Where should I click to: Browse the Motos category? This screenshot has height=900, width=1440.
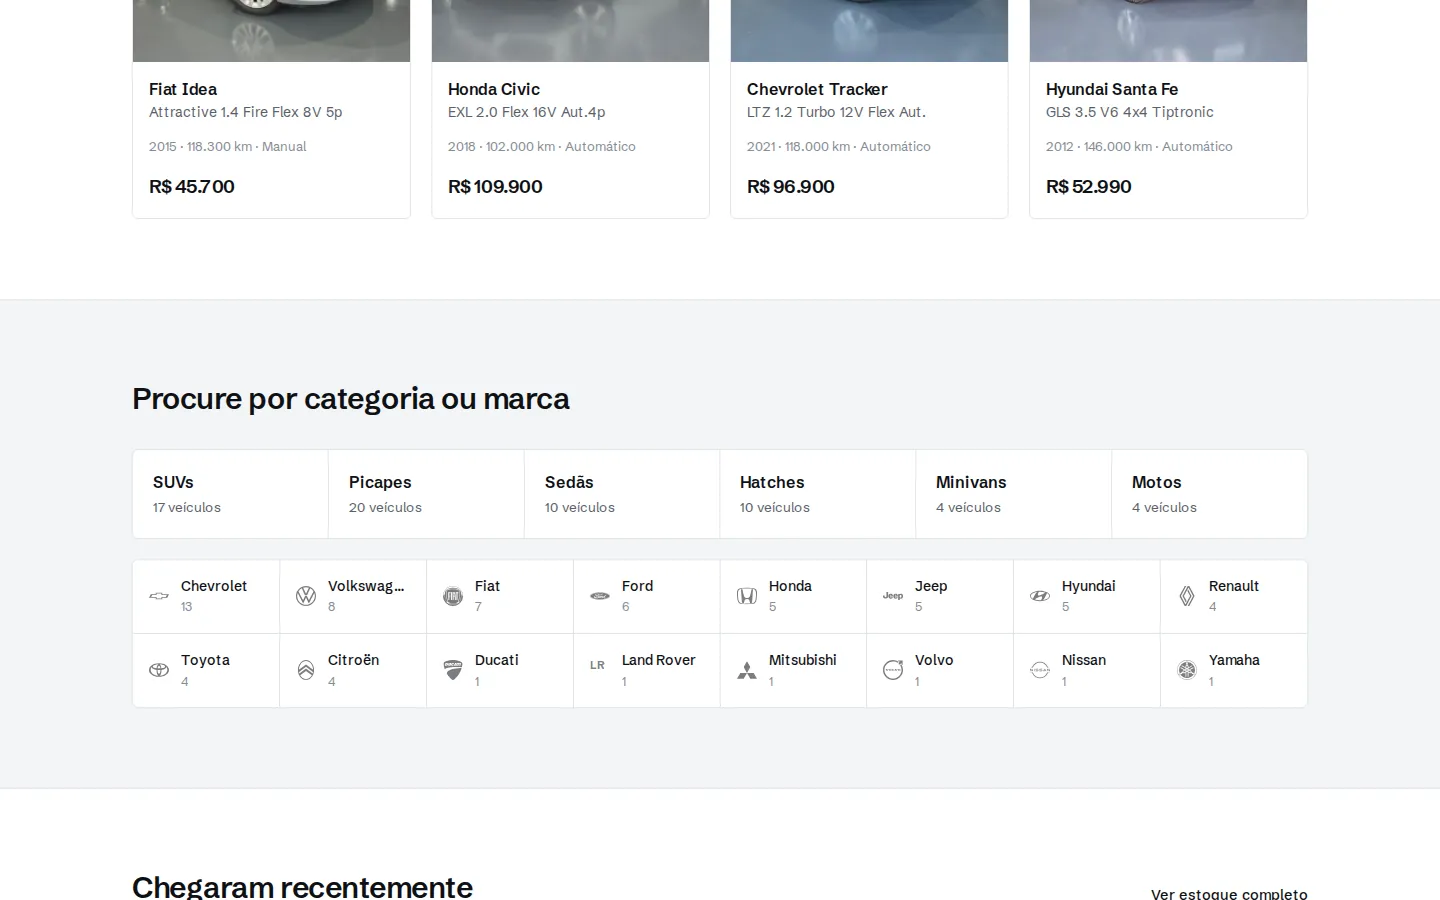1209,494
